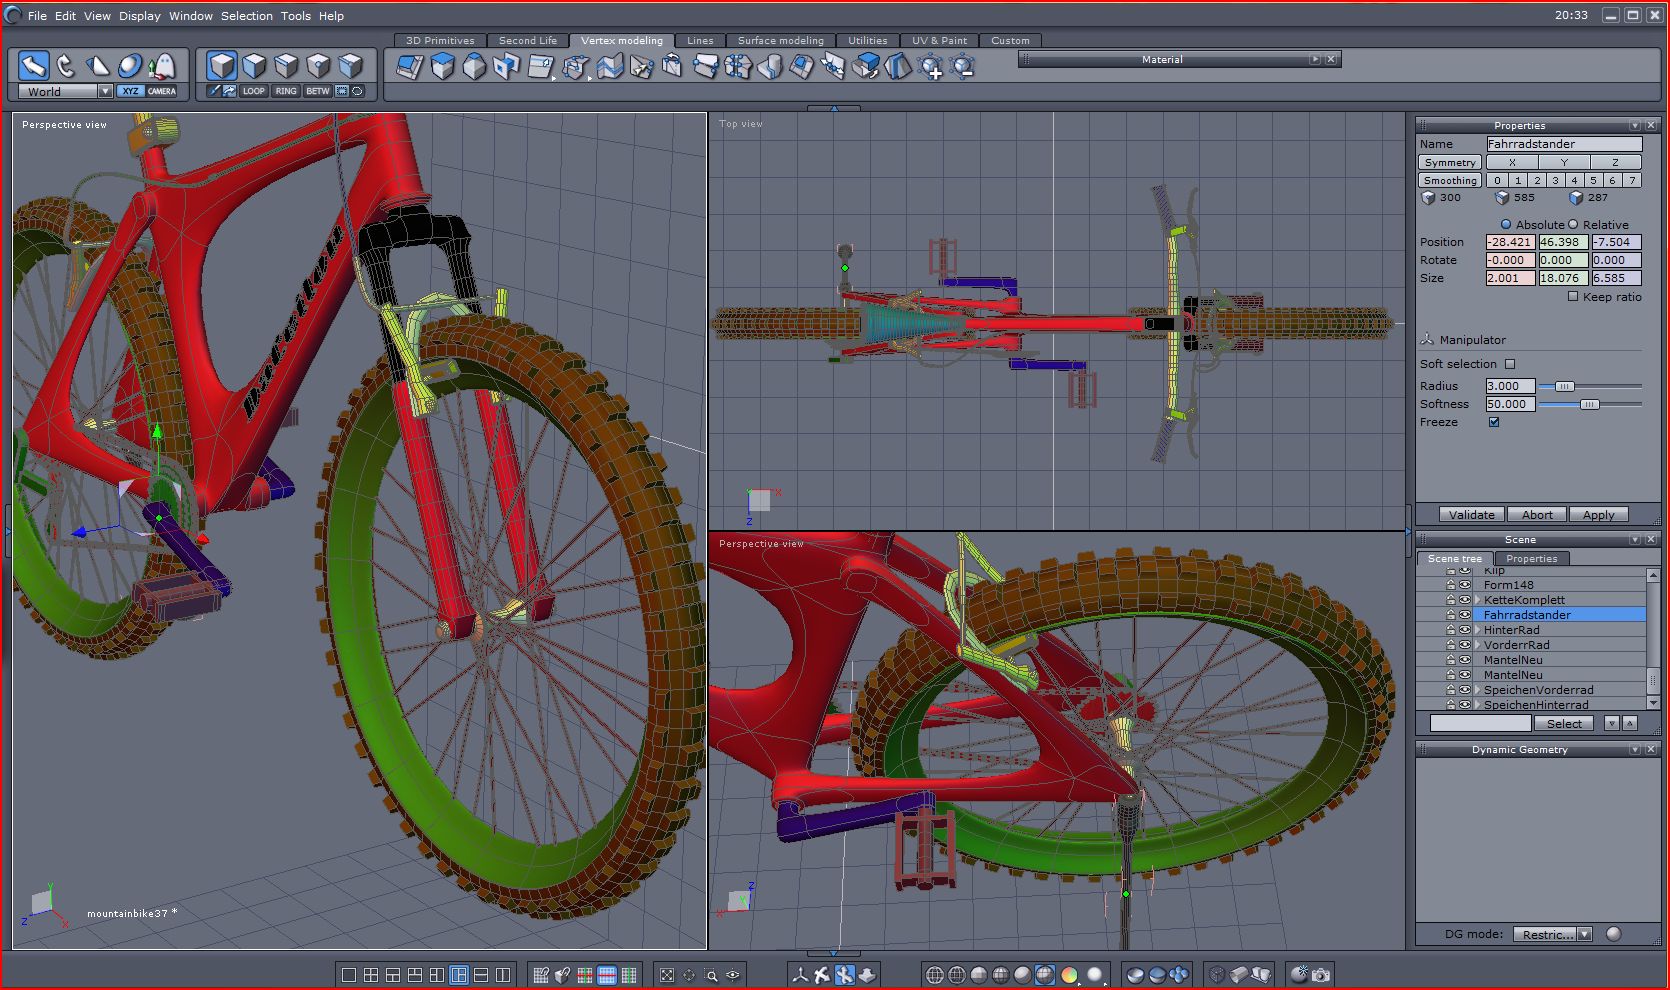The width and height of the screenshot is (1670, 990).
Task: Collapse the Properties panel using its arrow
Action: [x=1635, y=126]
